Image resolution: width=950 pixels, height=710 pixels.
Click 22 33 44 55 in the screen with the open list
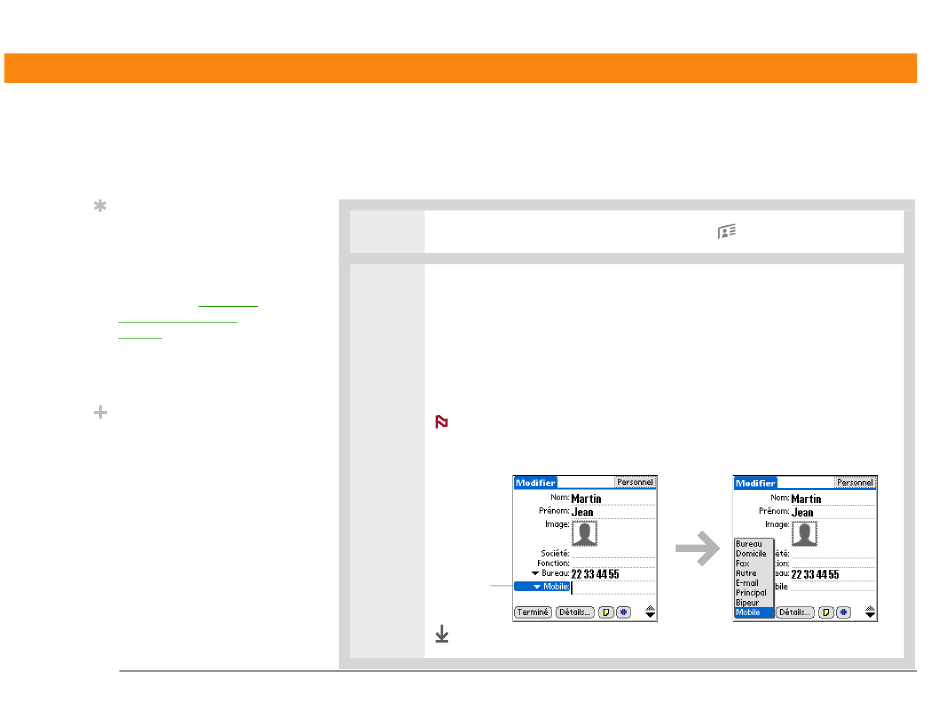(815, 574)
